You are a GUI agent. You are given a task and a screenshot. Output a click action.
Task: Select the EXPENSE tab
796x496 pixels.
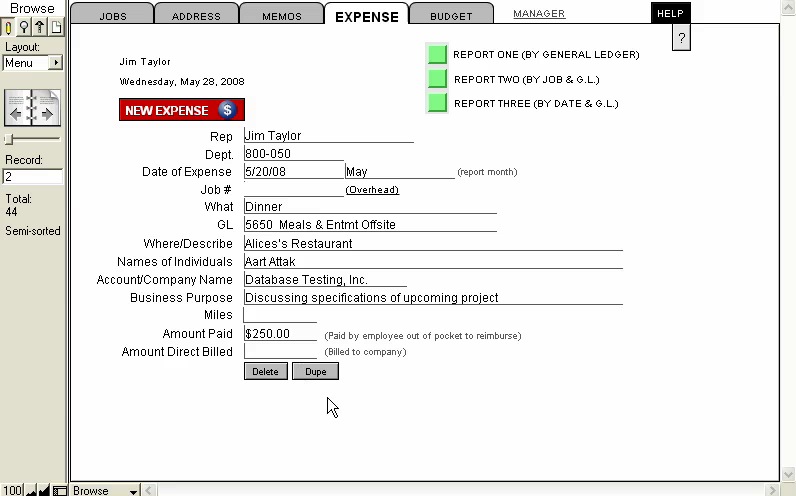[367, 15]
